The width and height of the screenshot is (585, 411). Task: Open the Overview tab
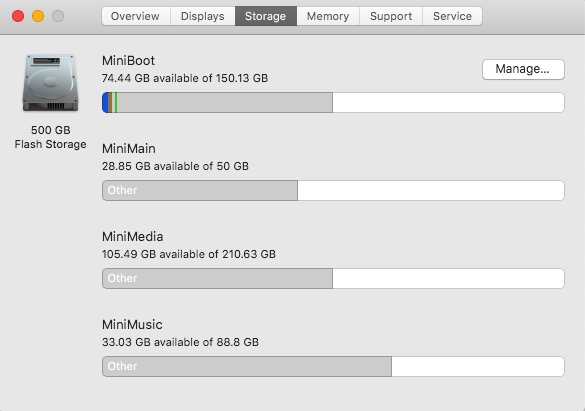[136, 16]
